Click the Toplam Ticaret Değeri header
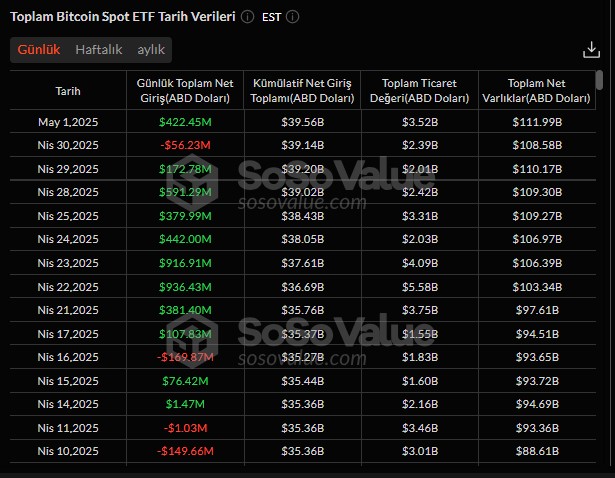The width and height of the screenshot is (615, 478). [x=420, y=91]
